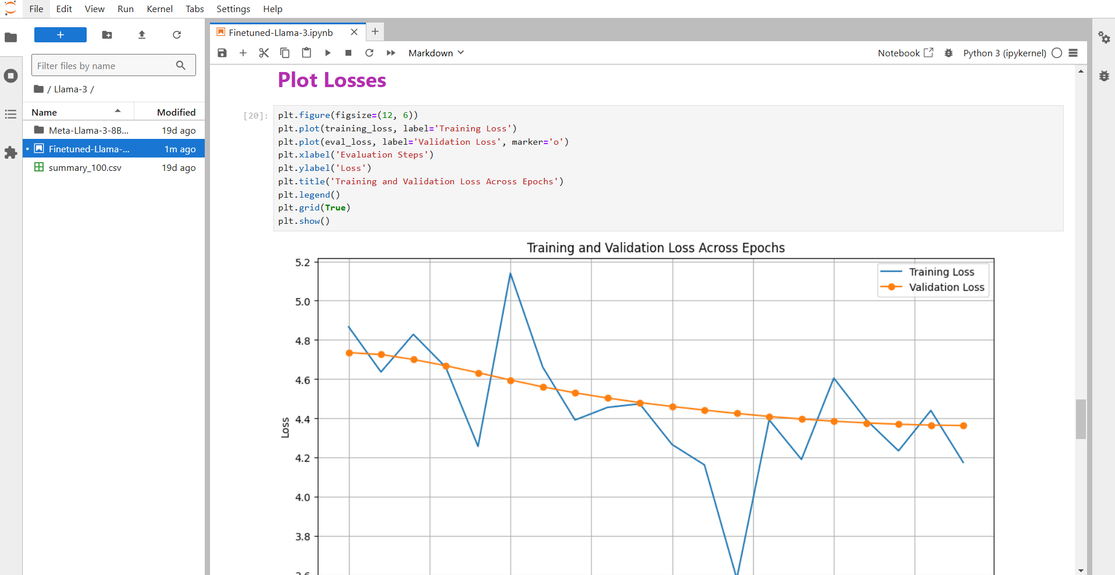Click the notebook vertical scrollbar thumb
The width and height of the screenshot is (1115, 575).
[1081, 419]
